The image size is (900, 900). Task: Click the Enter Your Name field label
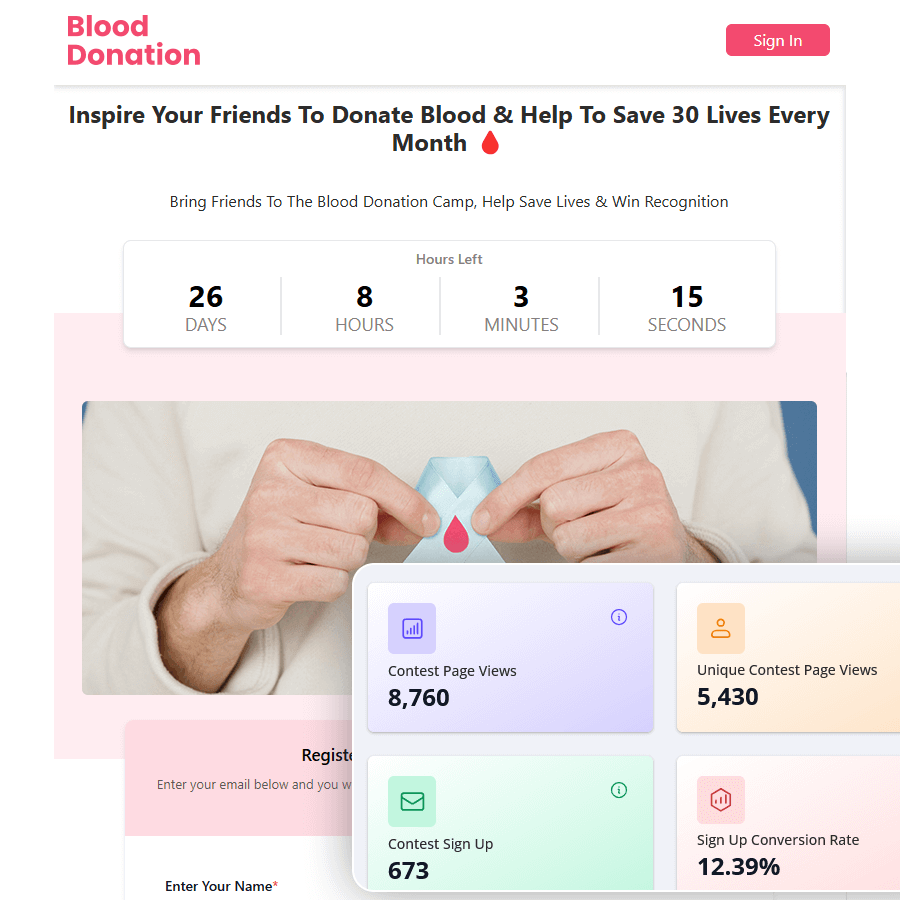222,886
